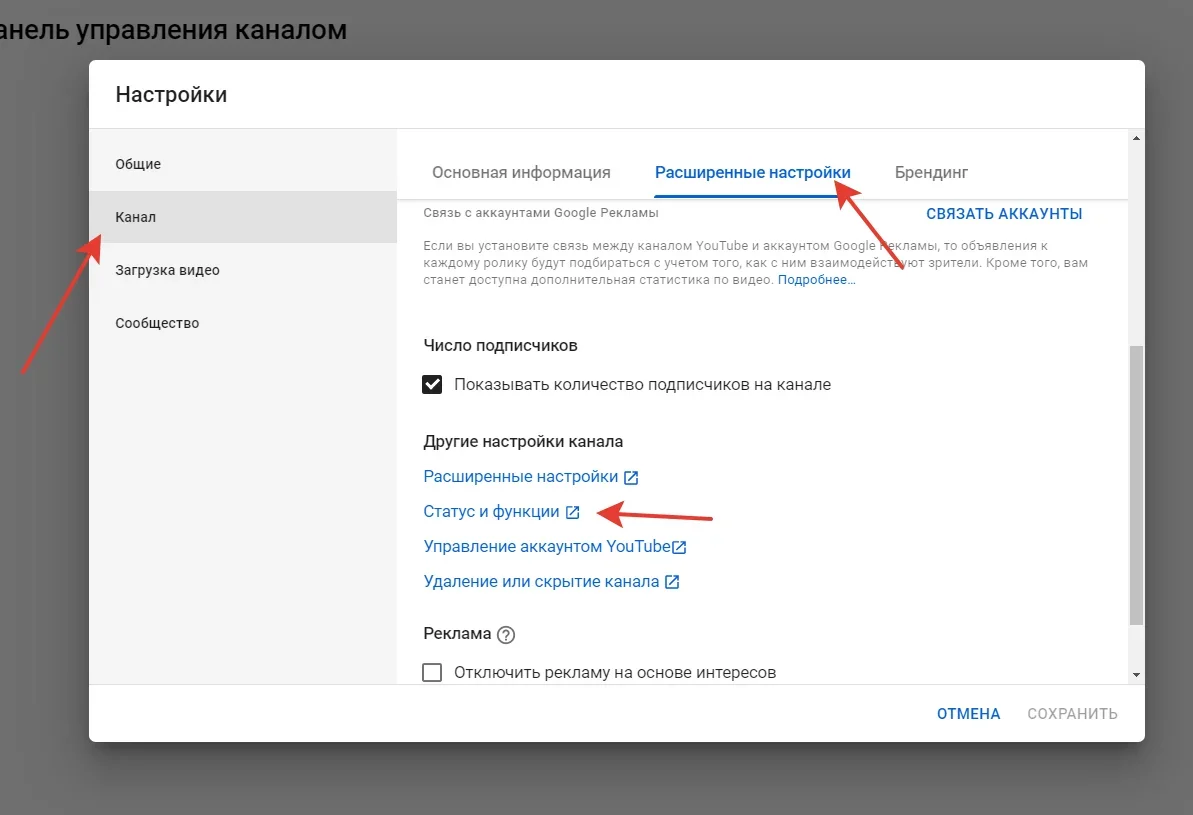Viewport: 1193px width, 815px height.
Task: Open the Подробнее link
Action: pos(816,281)
